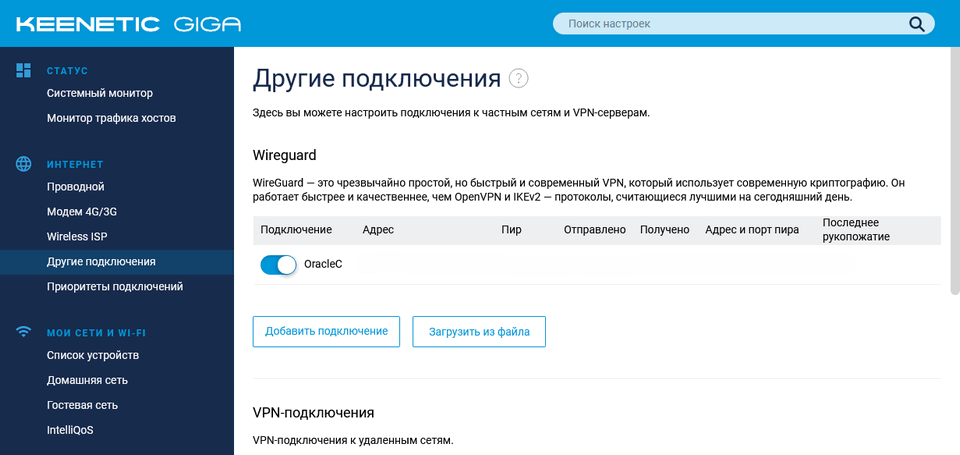This screenshot has width=960, height=455.
Task: Open Модем 4G/3G settings
Action: point(81,212)
